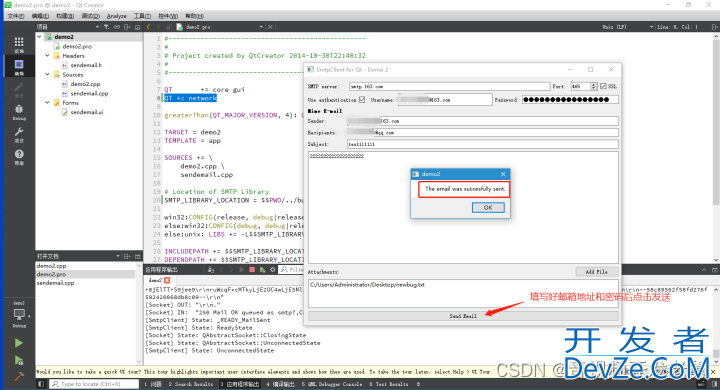Select demo2.cpp in Open Documents list

point(51,266)
